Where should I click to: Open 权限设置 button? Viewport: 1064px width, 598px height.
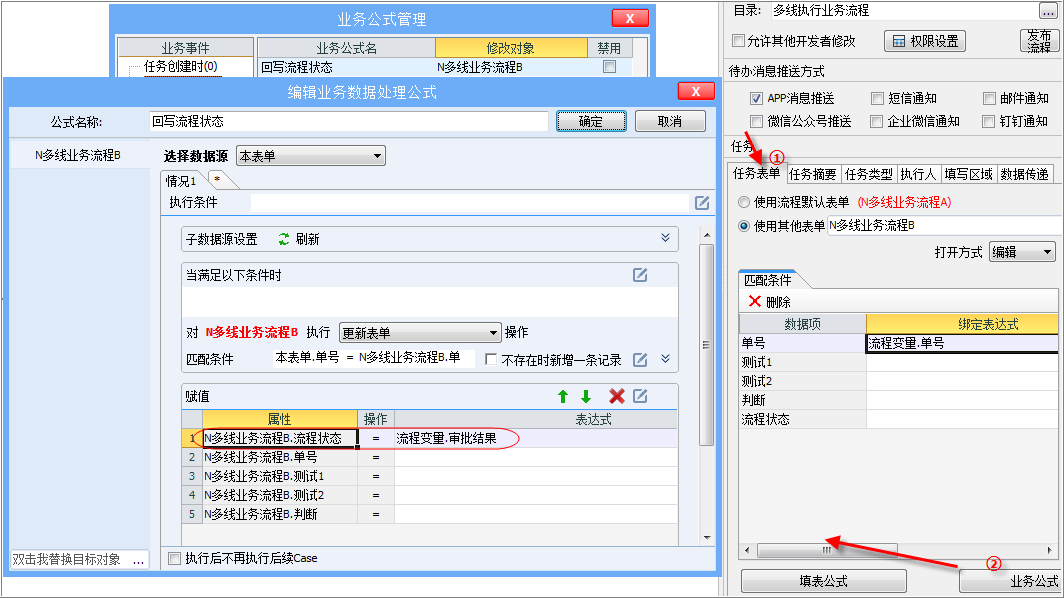tap(925, 41)
